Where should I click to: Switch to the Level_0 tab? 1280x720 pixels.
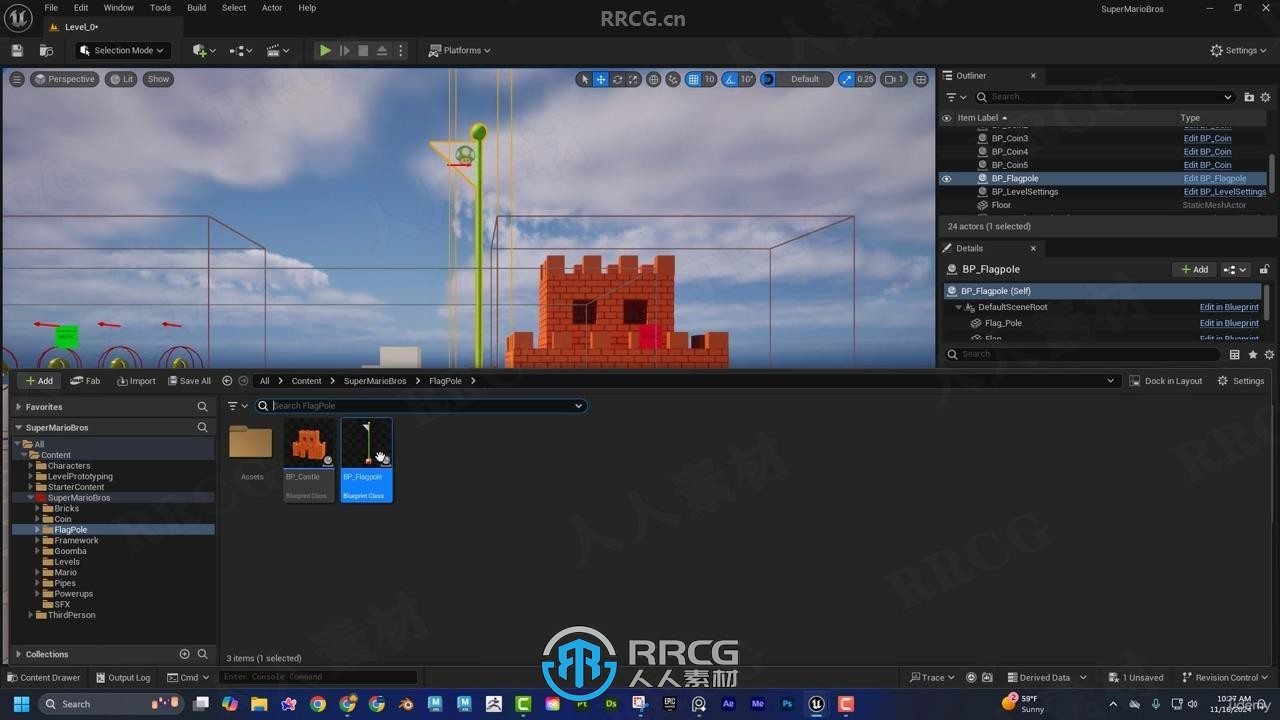coord(80,27)
